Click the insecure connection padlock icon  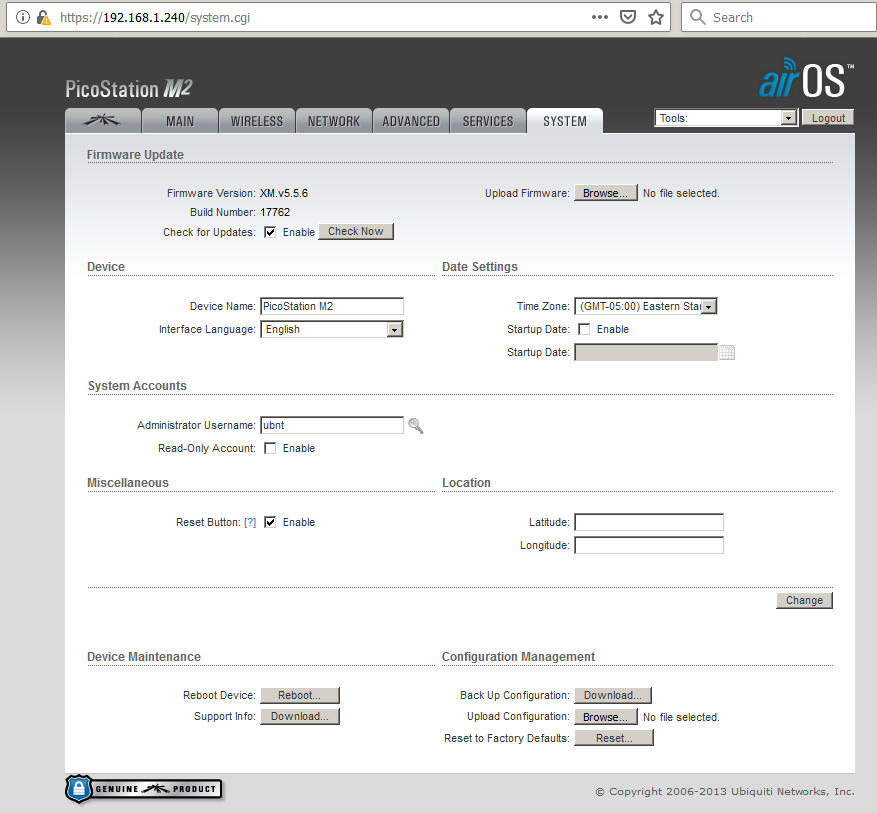click(x=43, y=17)
